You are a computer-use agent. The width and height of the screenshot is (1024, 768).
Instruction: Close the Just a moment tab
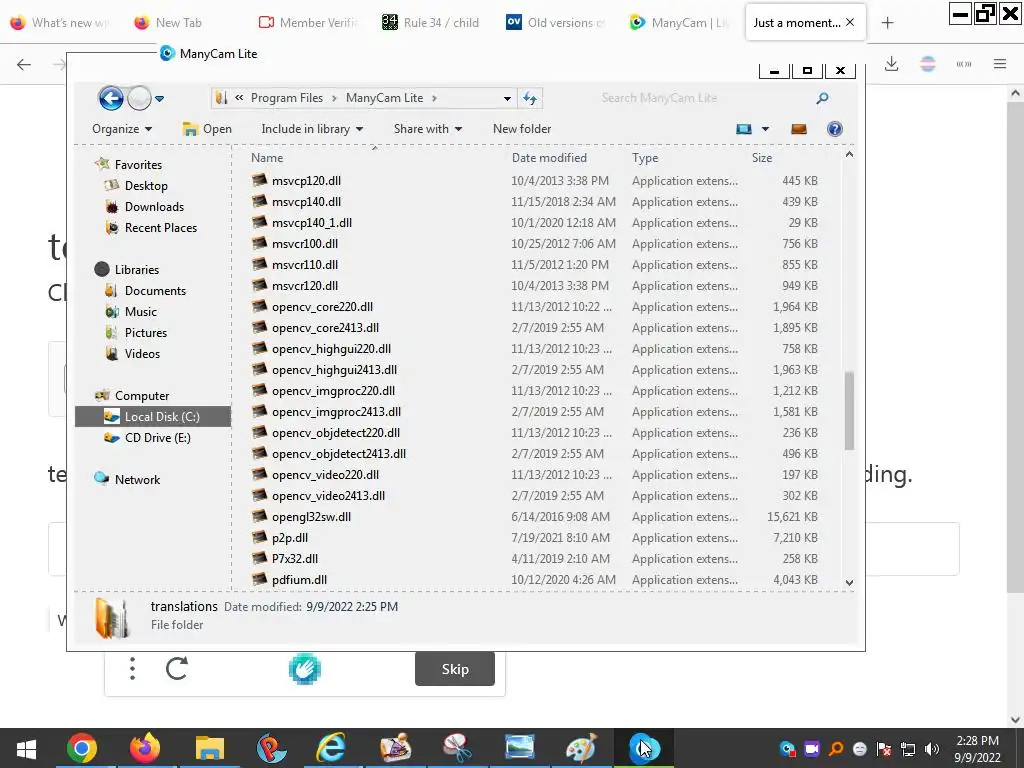point(850,22)
